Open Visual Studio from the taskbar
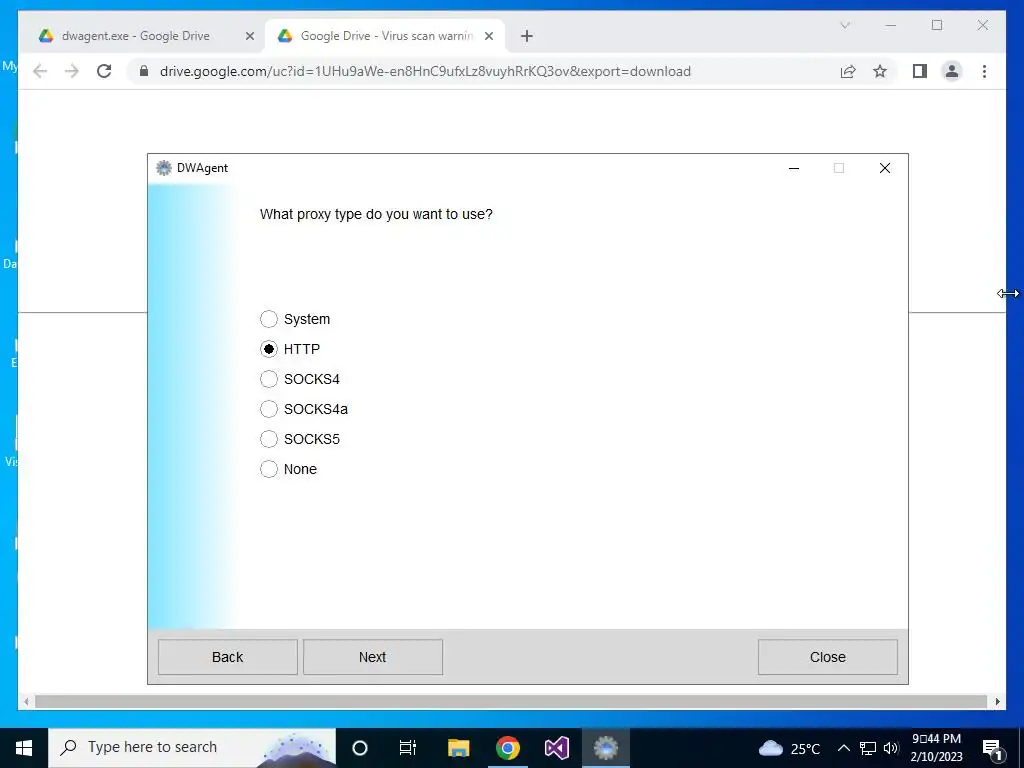The height and width of the screenshot is (768, 1024). 557,748
